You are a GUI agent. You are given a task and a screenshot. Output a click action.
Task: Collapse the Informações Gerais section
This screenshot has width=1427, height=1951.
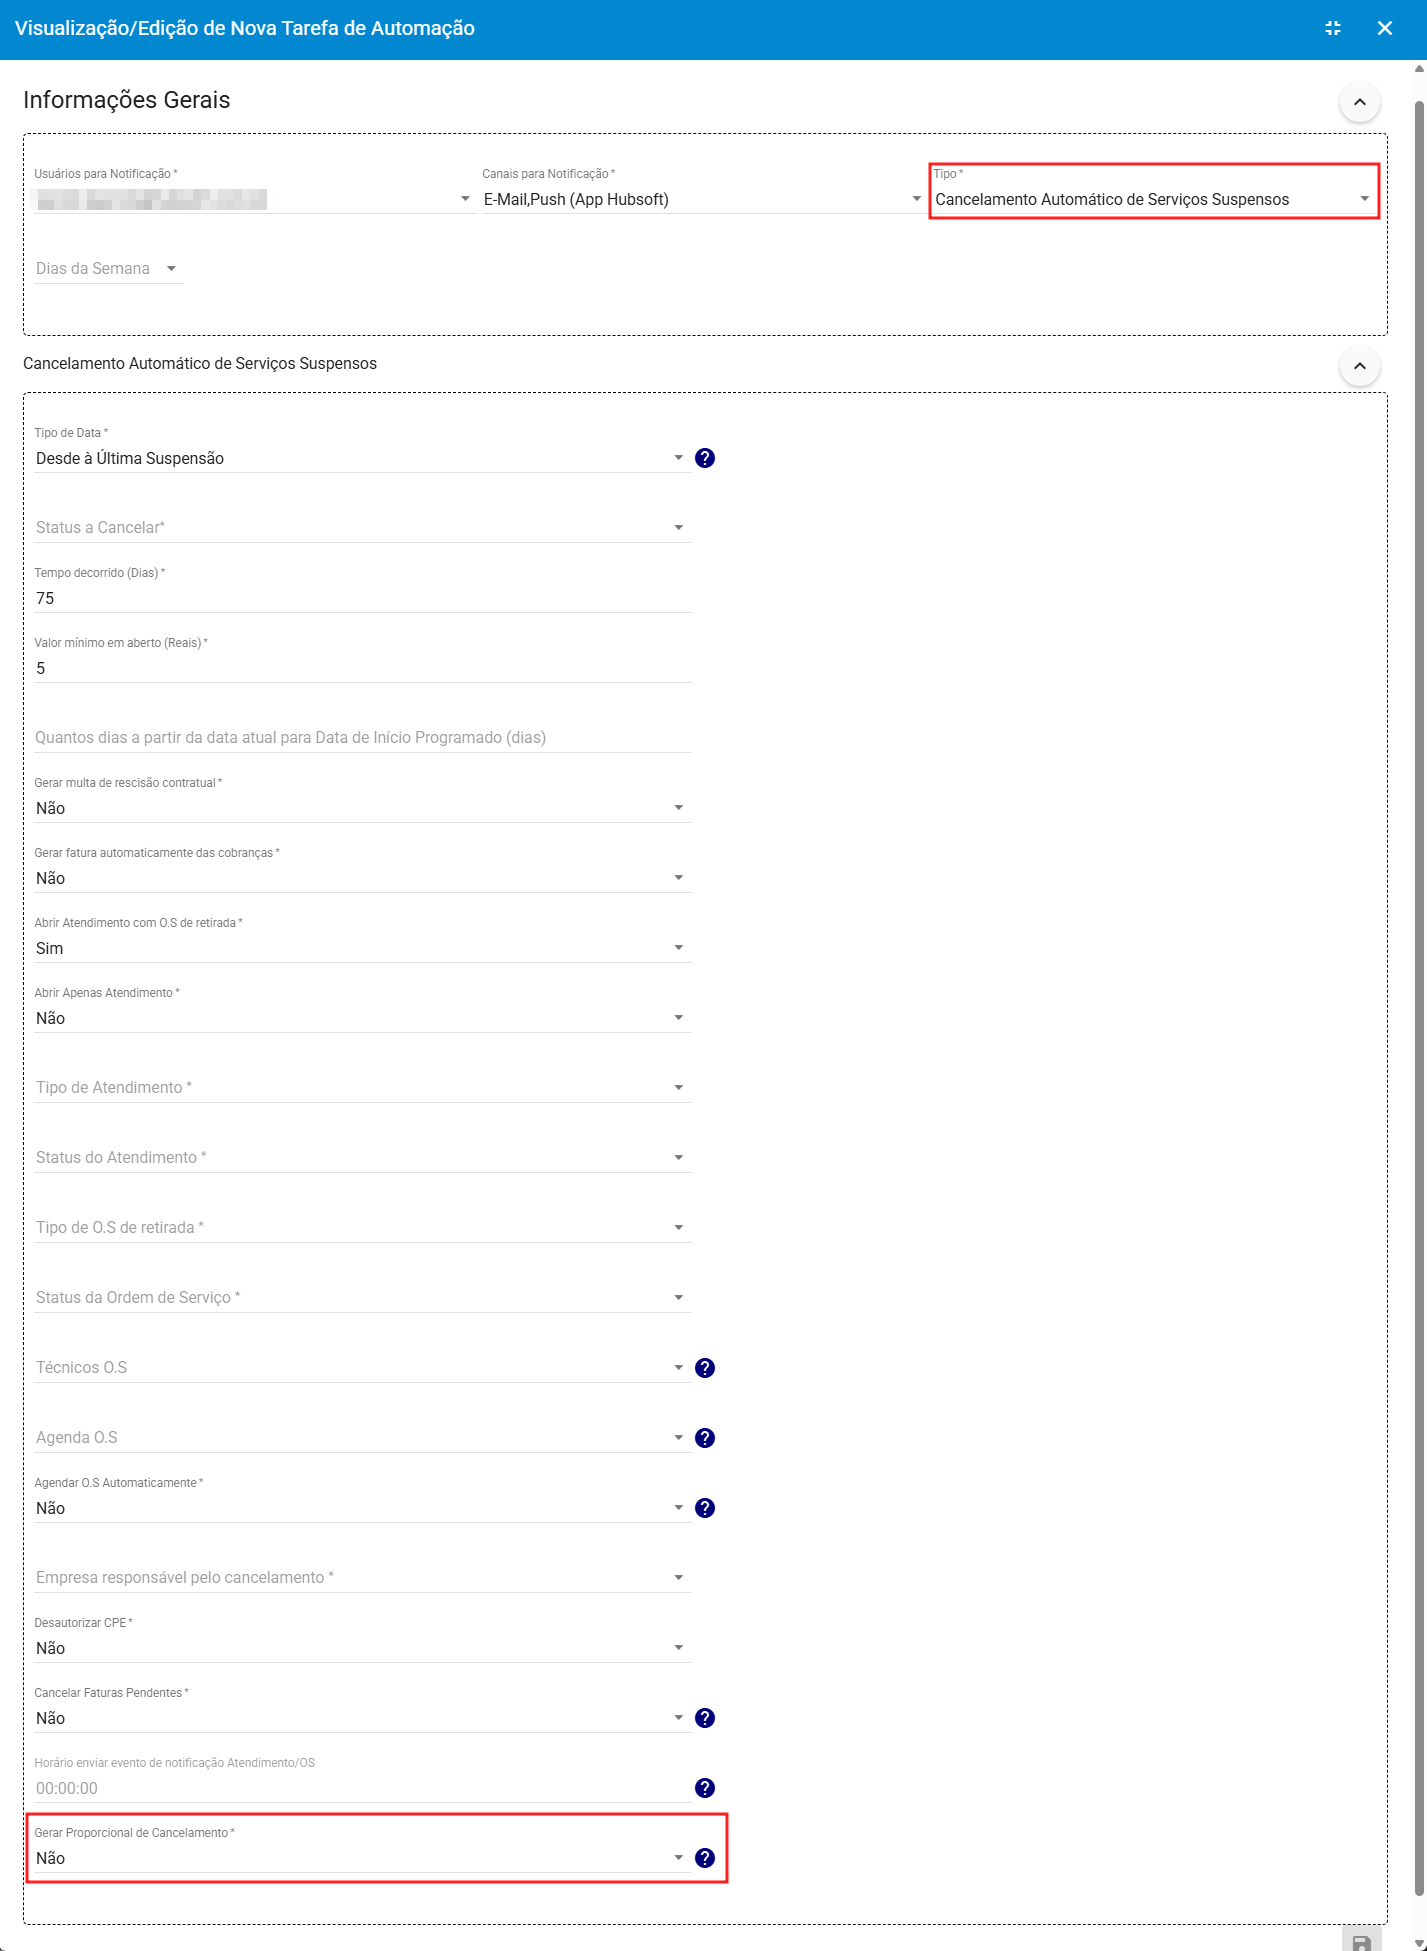[1359, 102]
